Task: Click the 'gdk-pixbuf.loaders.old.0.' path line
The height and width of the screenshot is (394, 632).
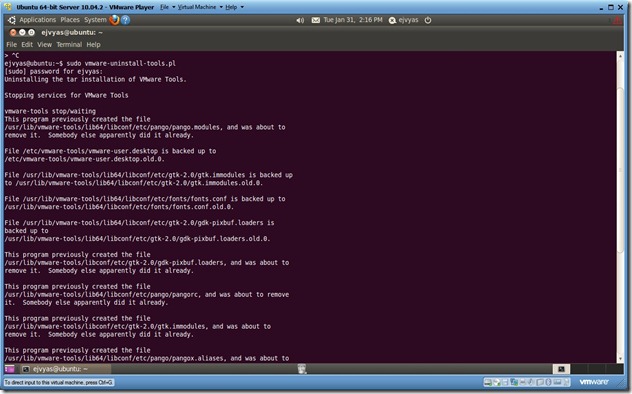Action: (137, 238)
